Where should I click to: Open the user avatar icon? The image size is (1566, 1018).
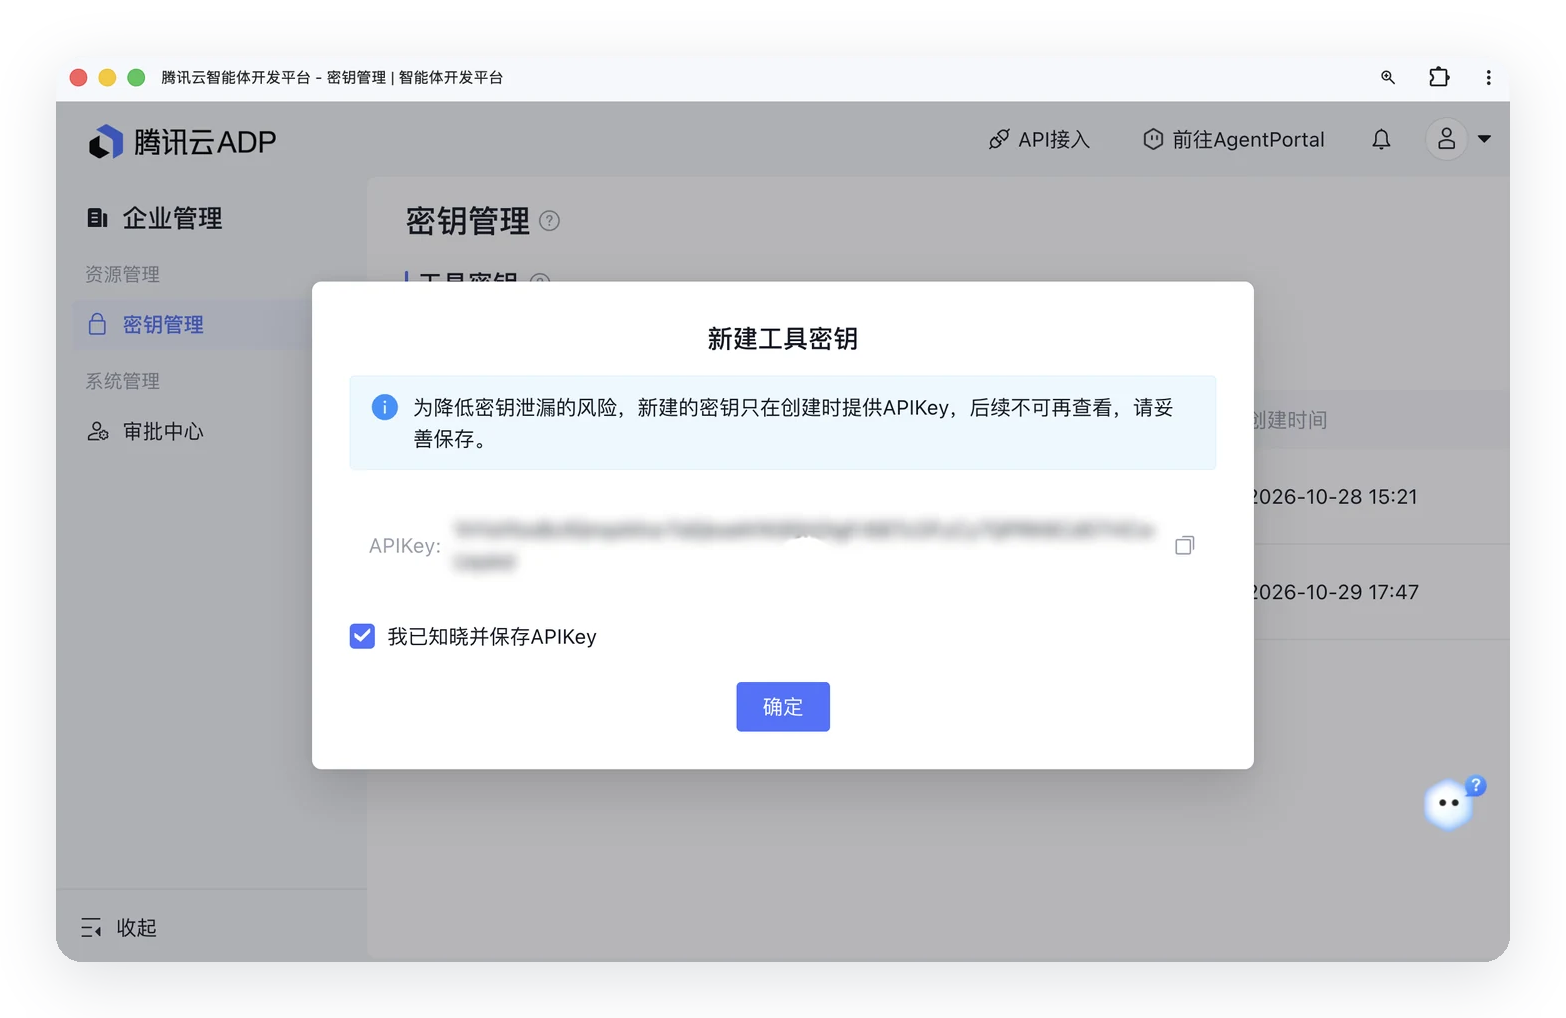point(1446,139)
